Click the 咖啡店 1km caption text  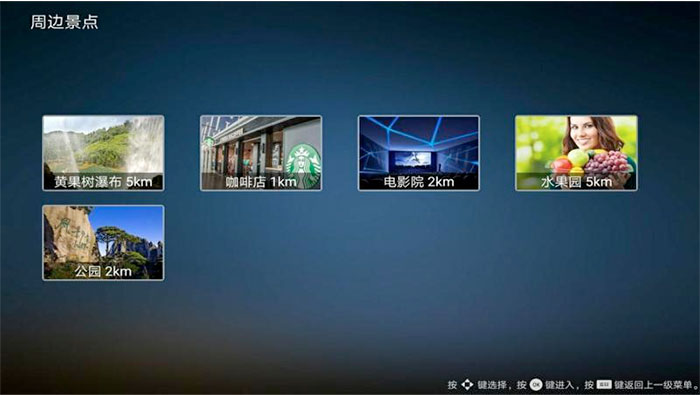pyautogui.click(x=261, y=182)
